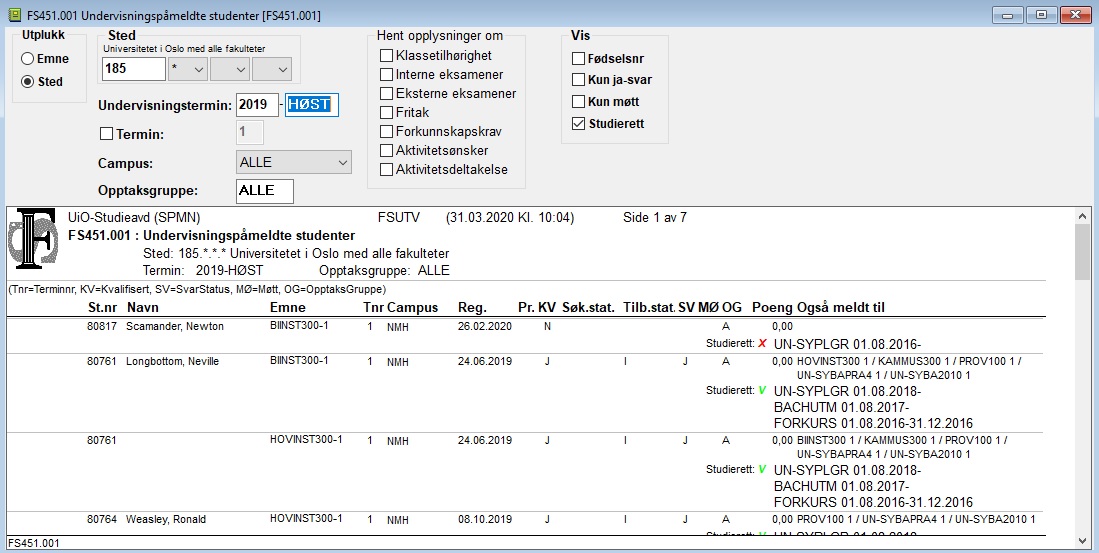
Task: Click student name Longbottom, Neville
Action: (x=172, y=362)
